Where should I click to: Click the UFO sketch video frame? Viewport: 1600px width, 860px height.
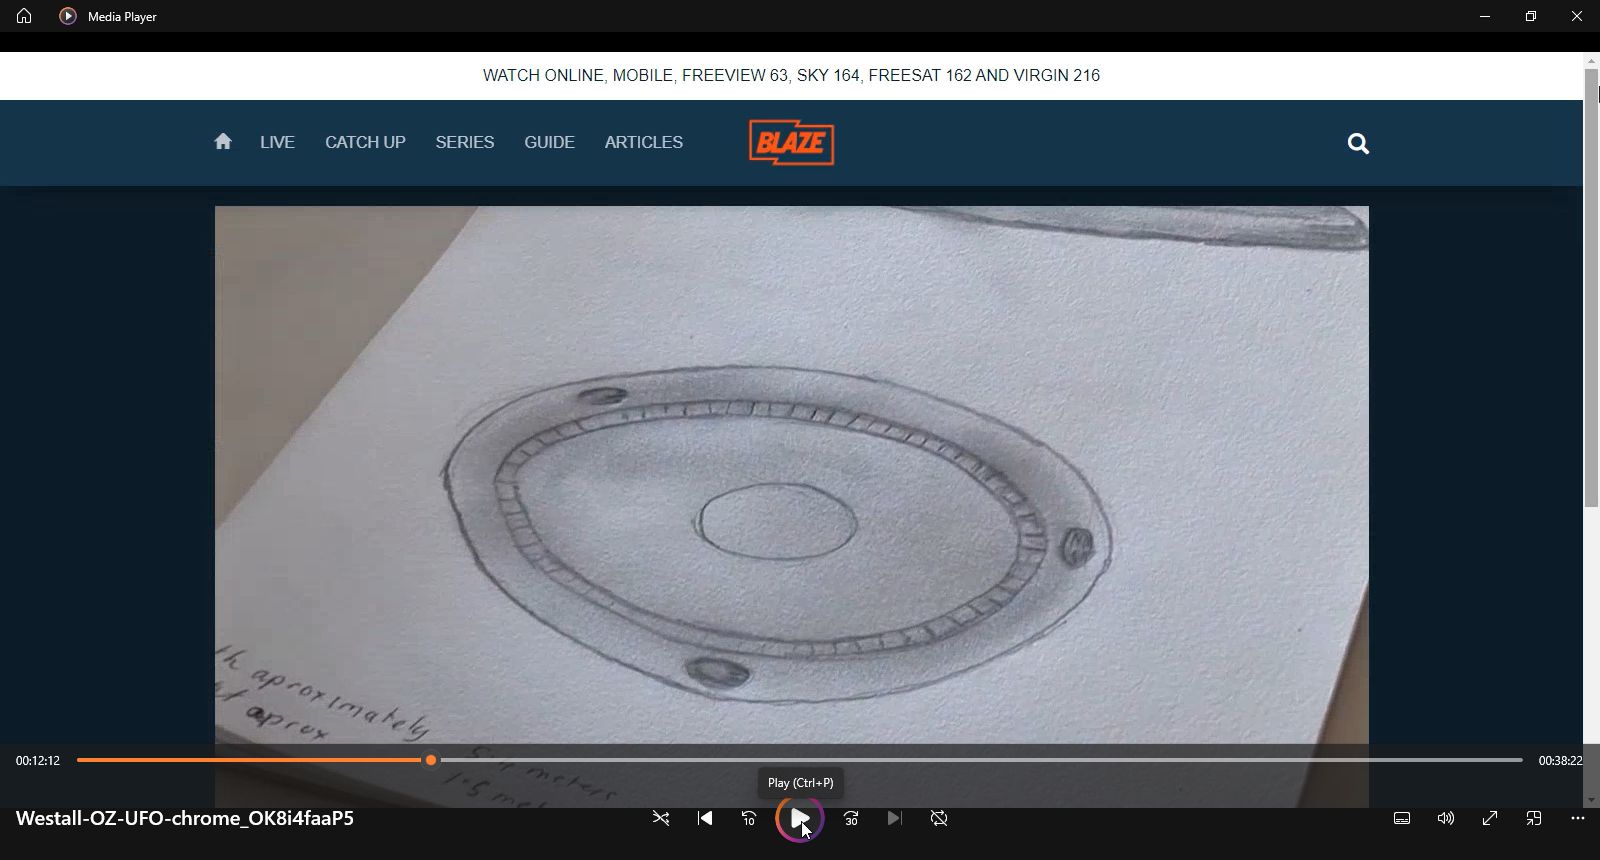point(791,506)
